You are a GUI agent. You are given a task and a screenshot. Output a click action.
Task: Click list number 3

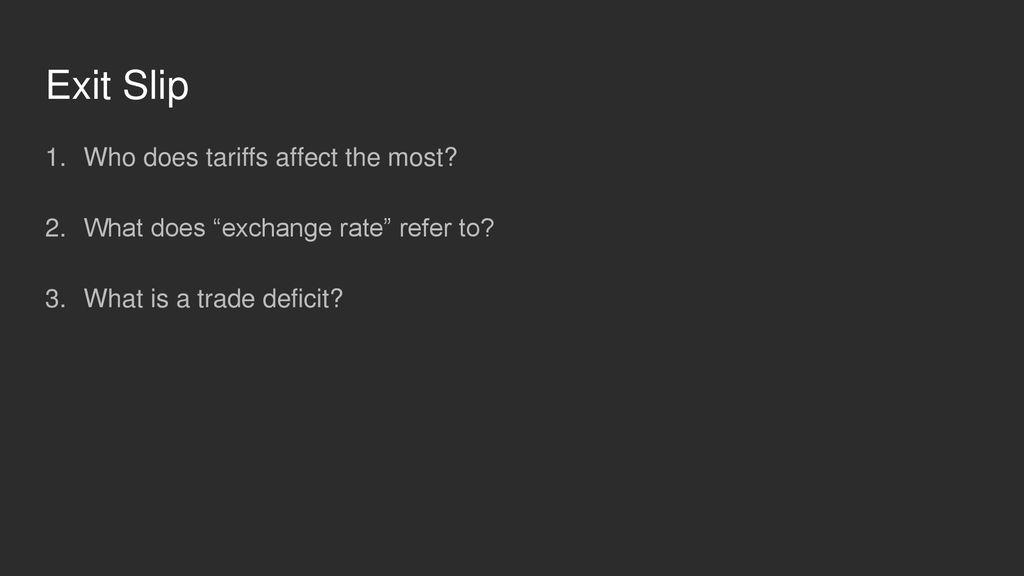coord(56,298)
